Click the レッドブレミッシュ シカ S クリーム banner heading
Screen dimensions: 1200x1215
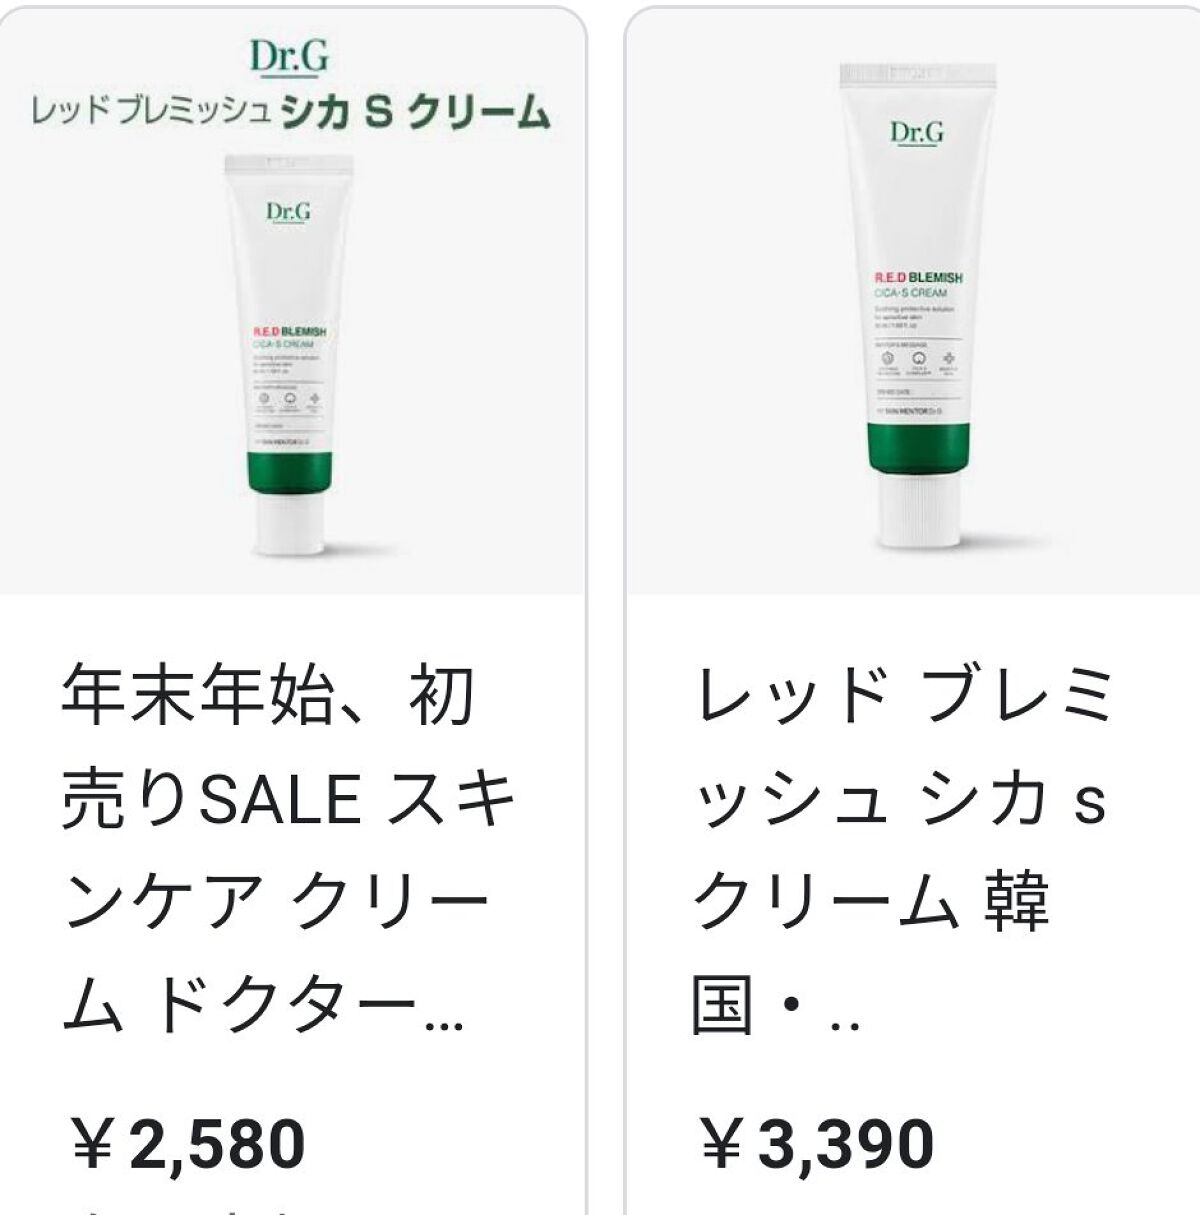click(x=290, y=112)
